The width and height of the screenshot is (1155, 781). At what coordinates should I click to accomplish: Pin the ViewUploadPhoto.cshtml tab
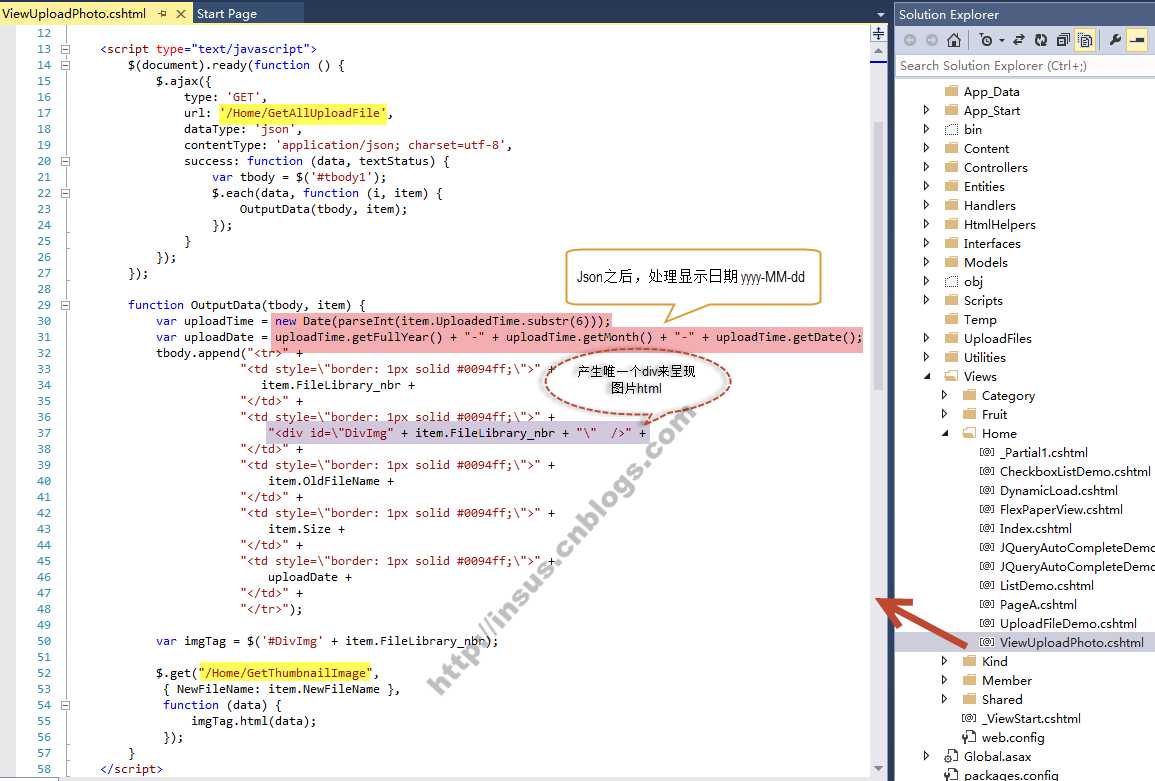click(x=162, y=14)
